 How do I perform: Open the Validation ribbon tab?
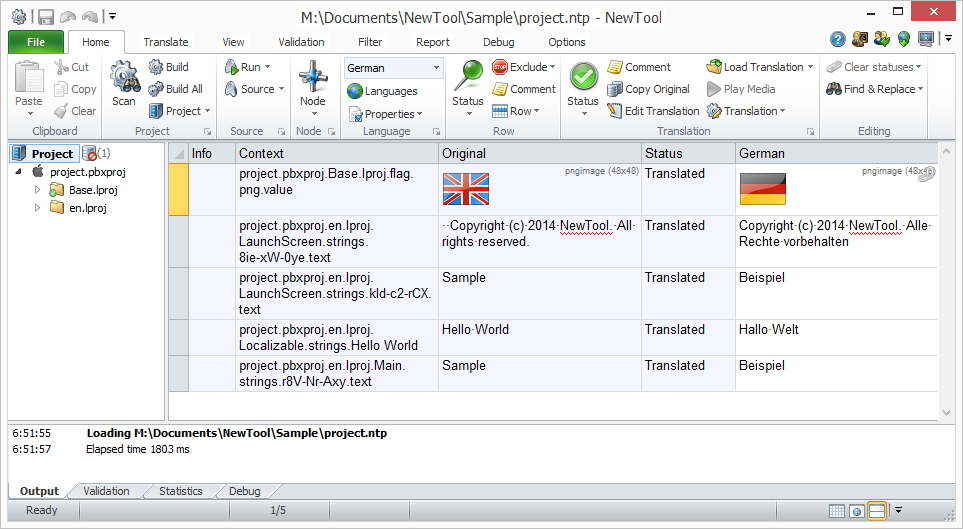[x=301, y=42]
